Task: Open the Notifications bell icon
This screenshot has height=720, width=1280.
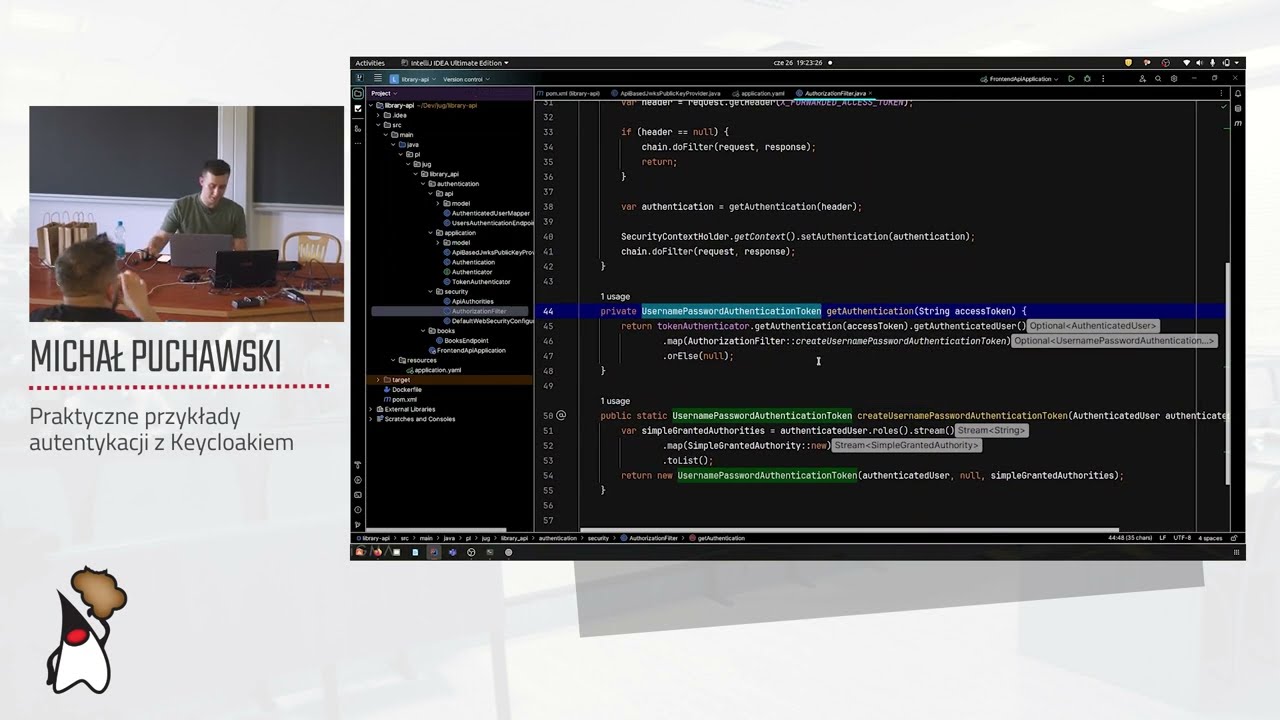Action: click(1238, 93)
